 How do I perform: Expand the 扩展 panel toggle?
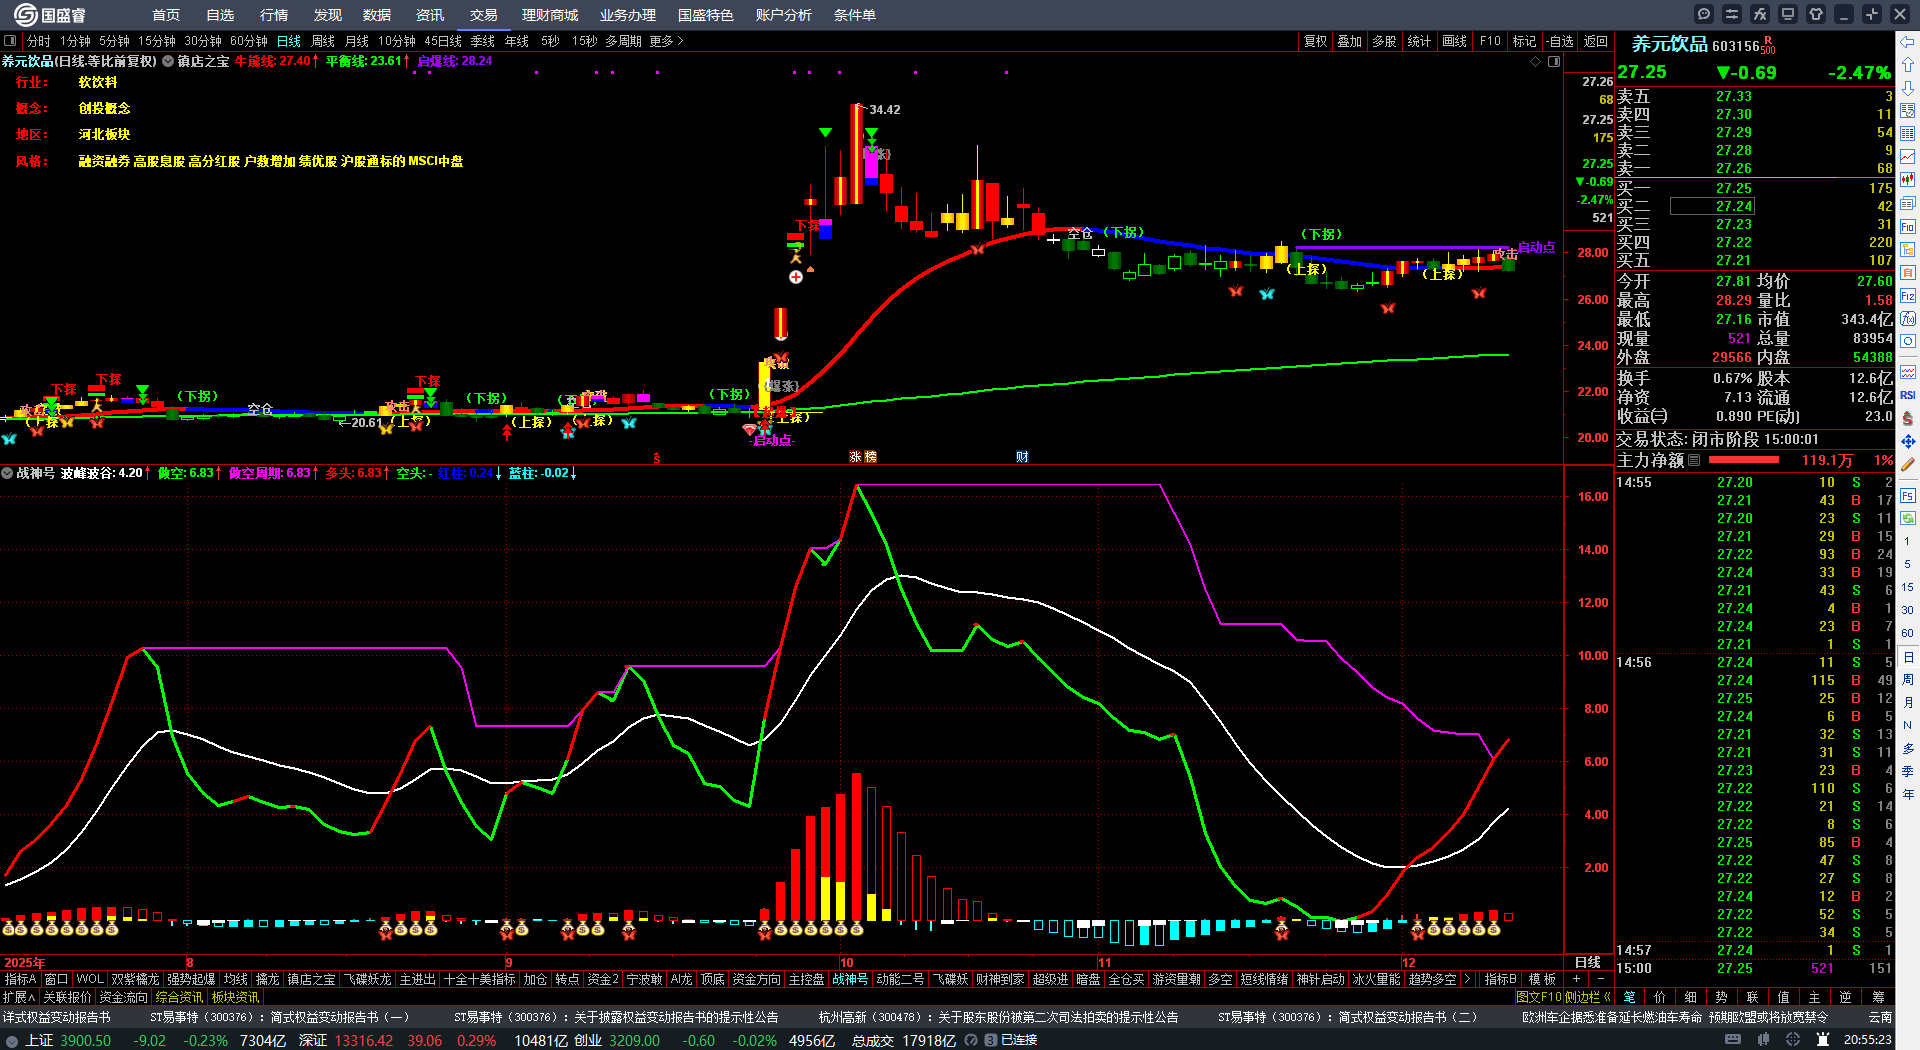pyautogui.click(x=19, y=997)
